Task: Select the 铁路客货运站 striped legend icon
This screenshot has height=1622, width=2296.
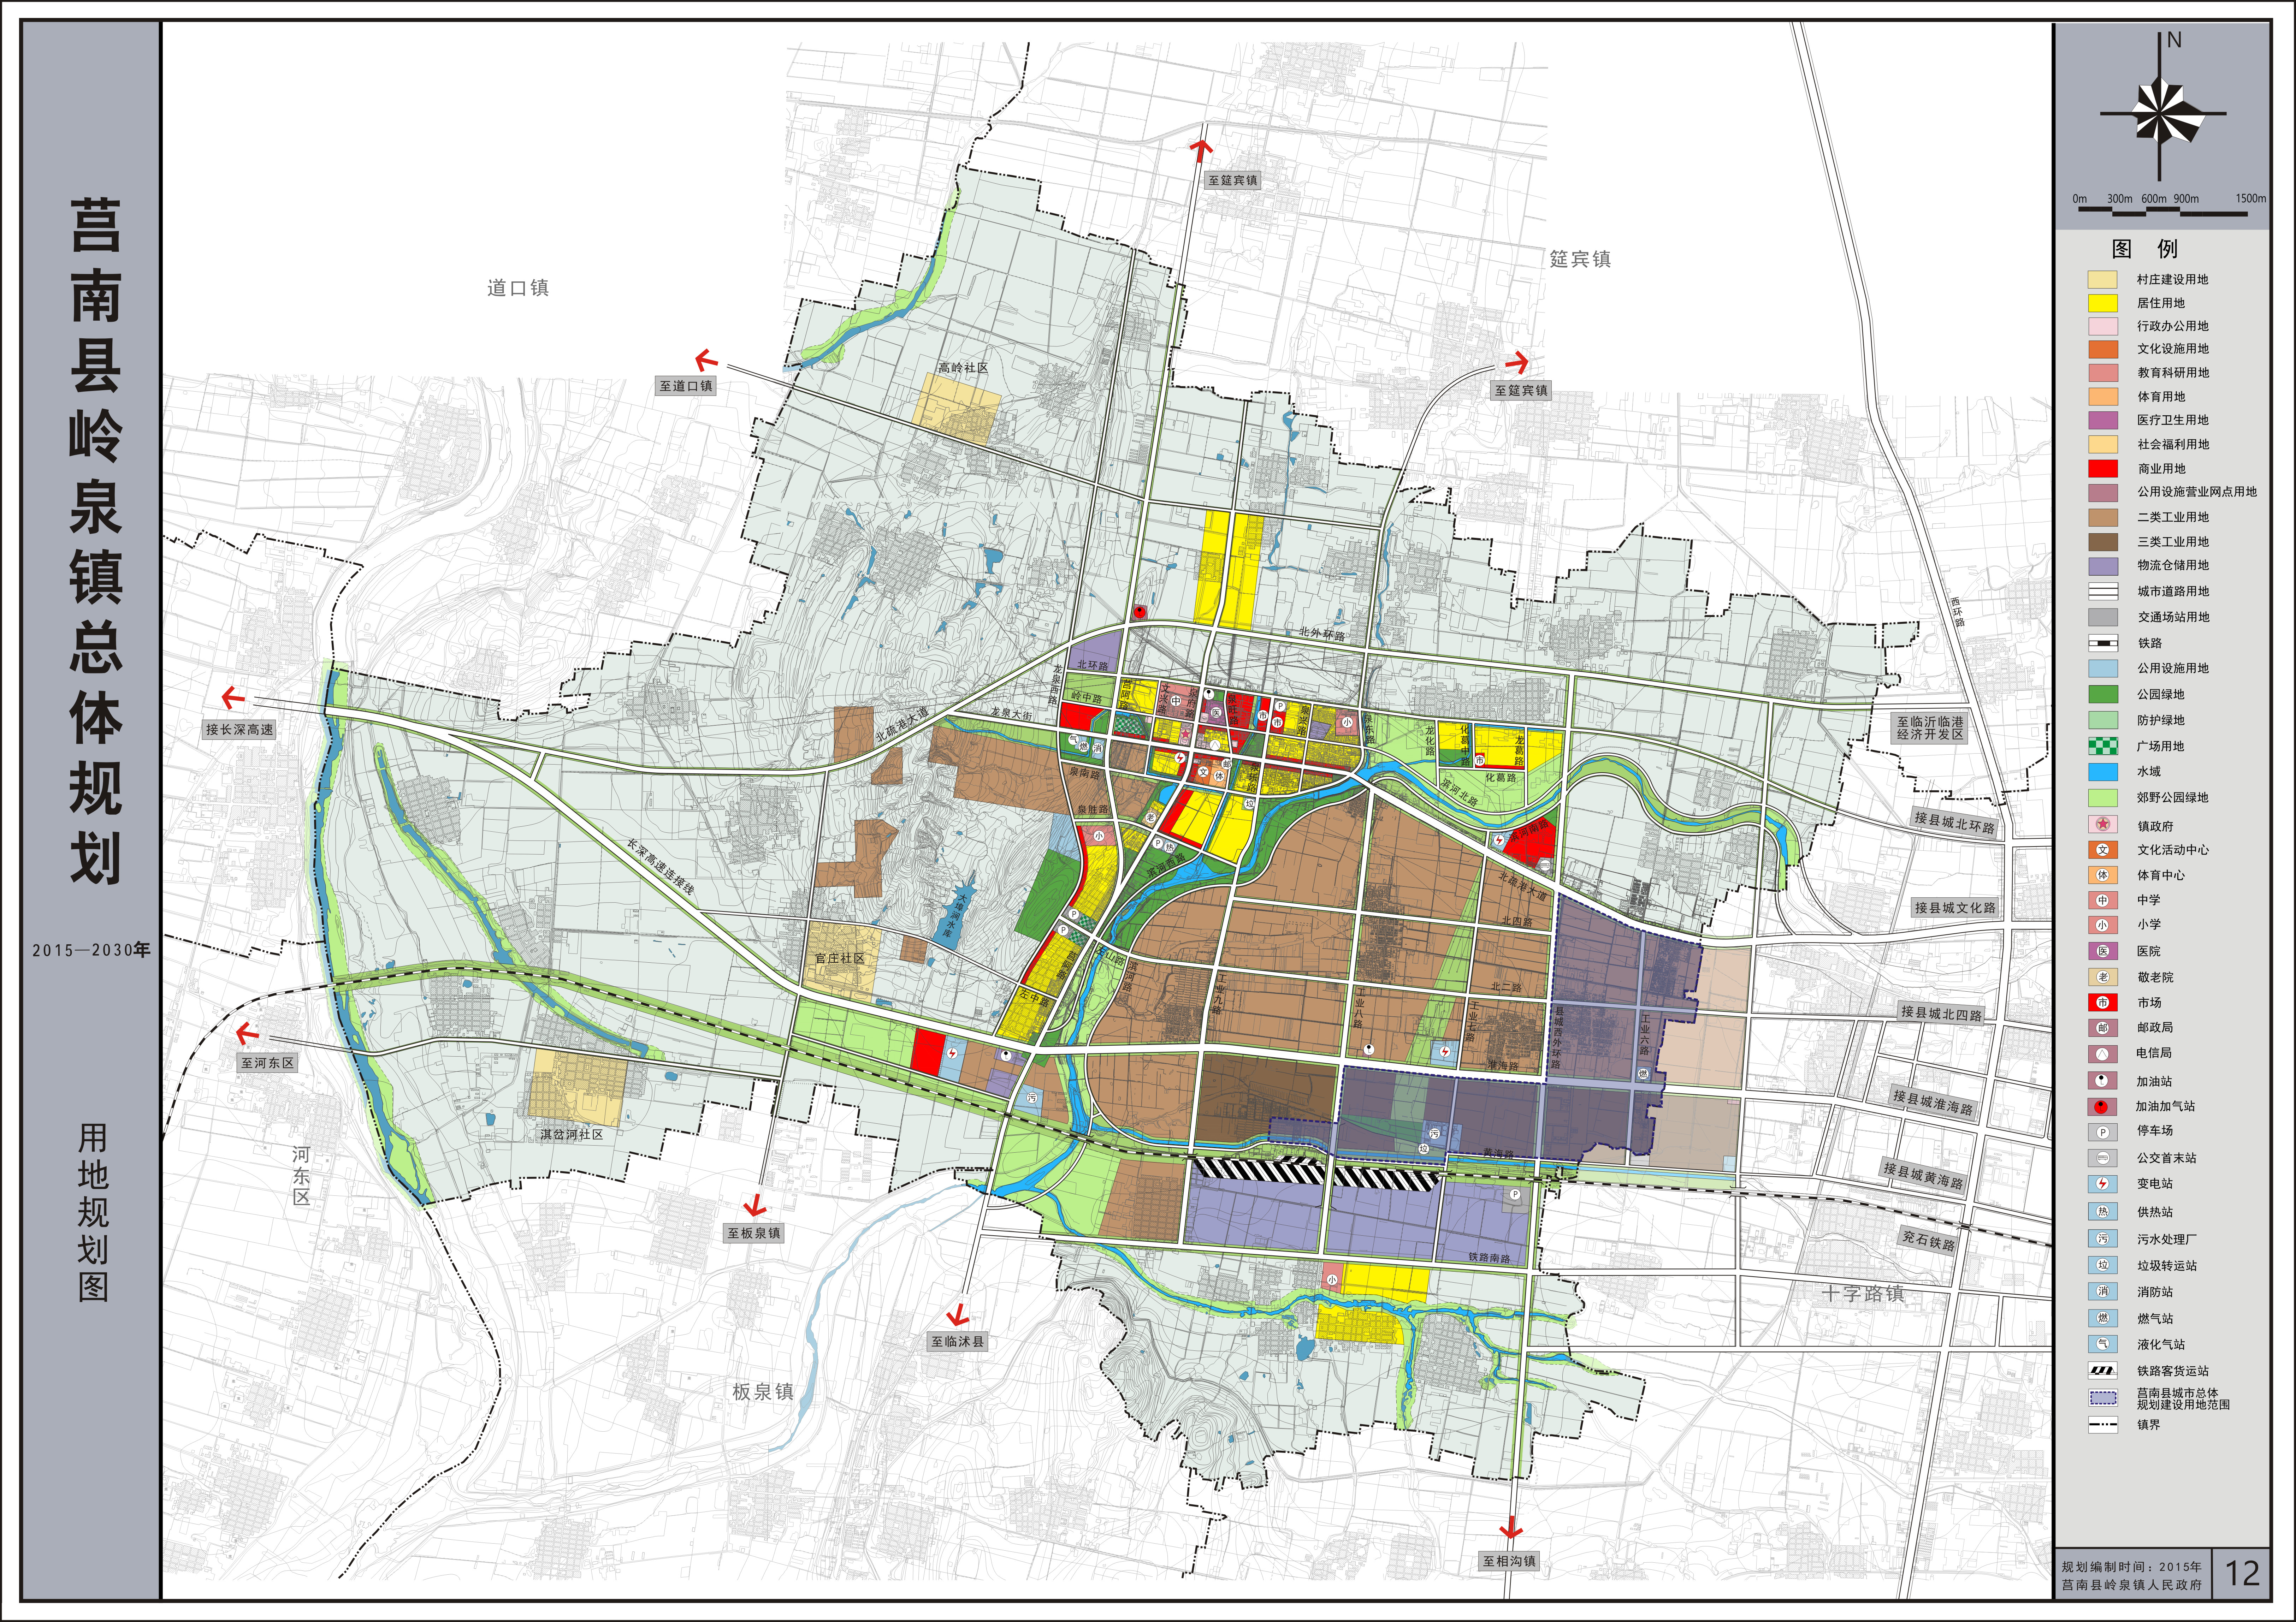Action: (x=2103, y=1371)
